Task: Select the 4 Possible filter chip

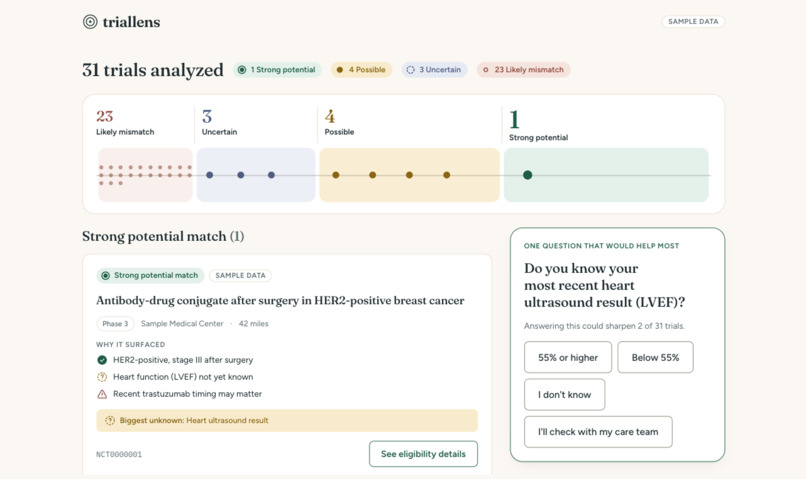Action: point(361,70)
